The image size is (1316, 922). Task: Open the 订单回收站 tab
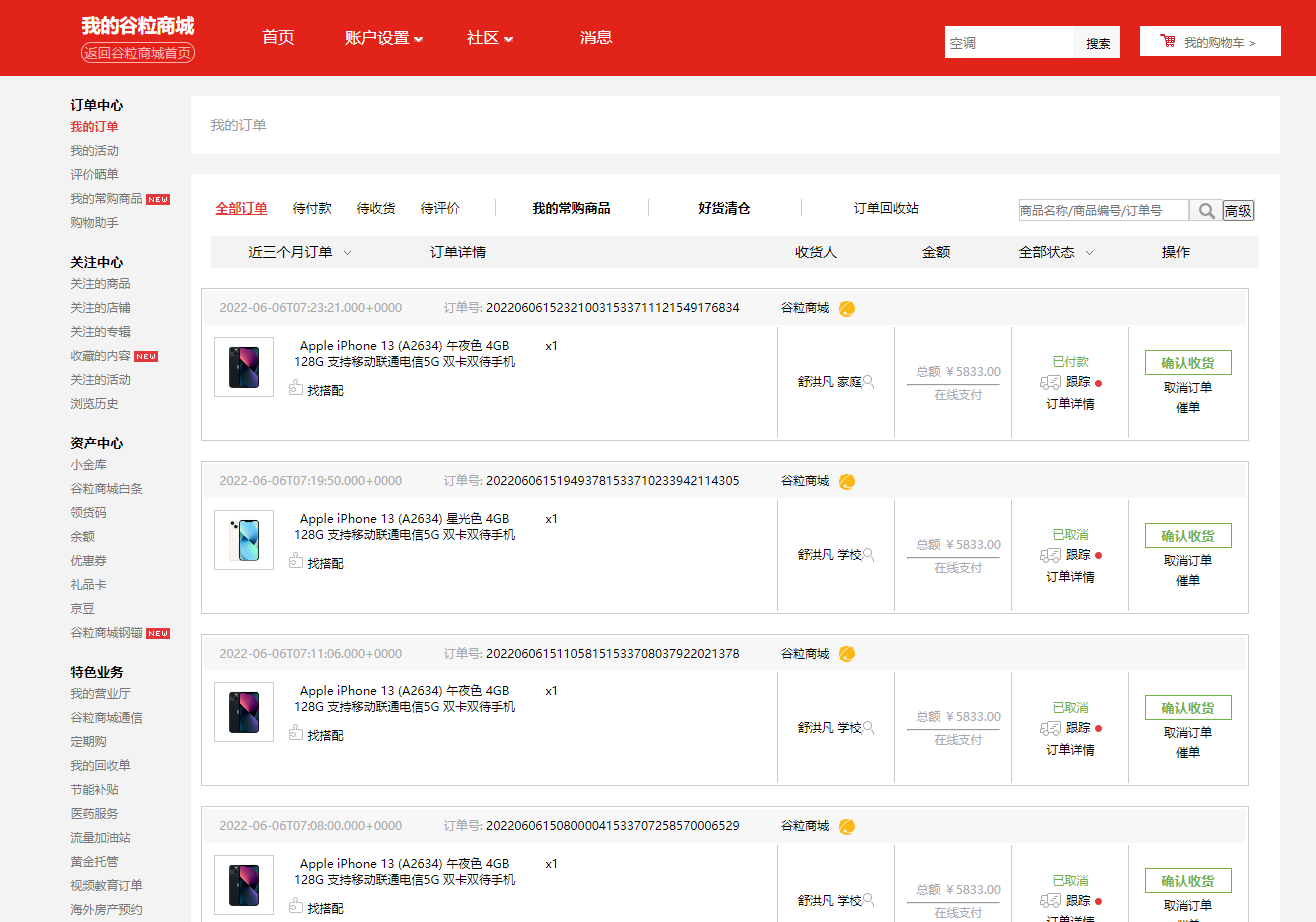(886, 208)
